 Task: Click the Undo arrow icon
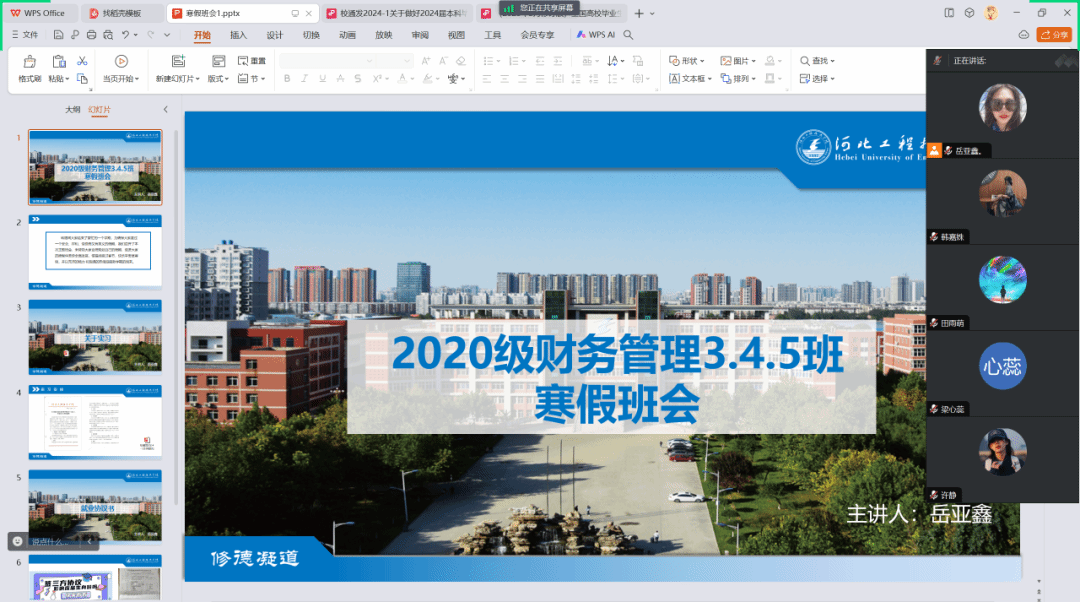[126, 35]
